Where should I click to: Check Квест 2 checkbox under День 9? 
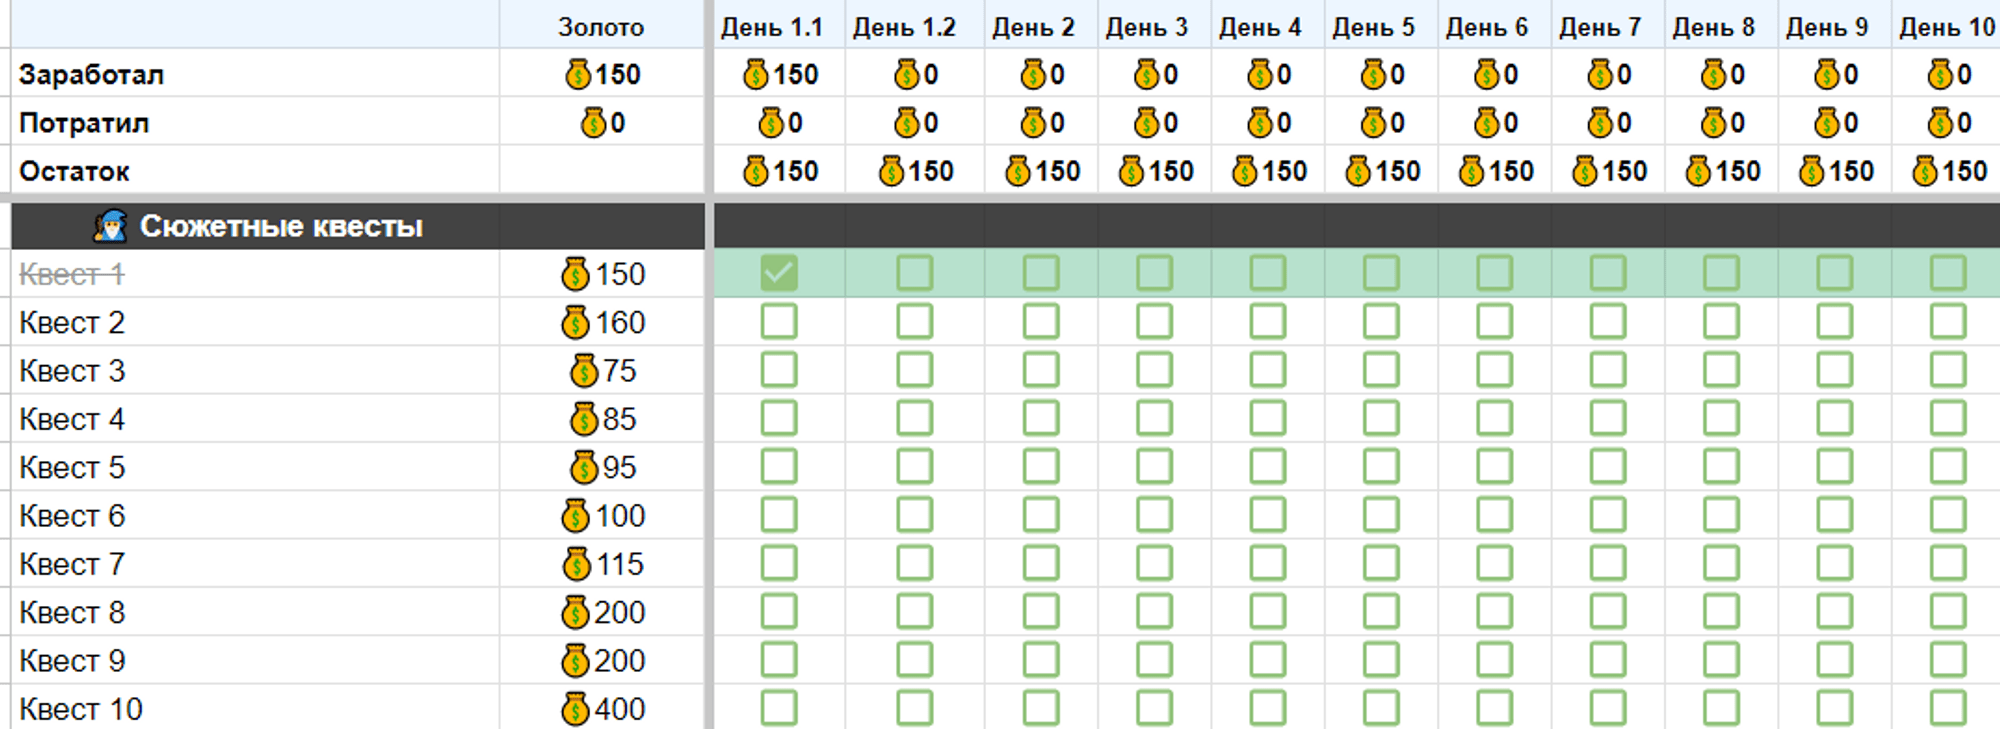[x=1835, y=321]
